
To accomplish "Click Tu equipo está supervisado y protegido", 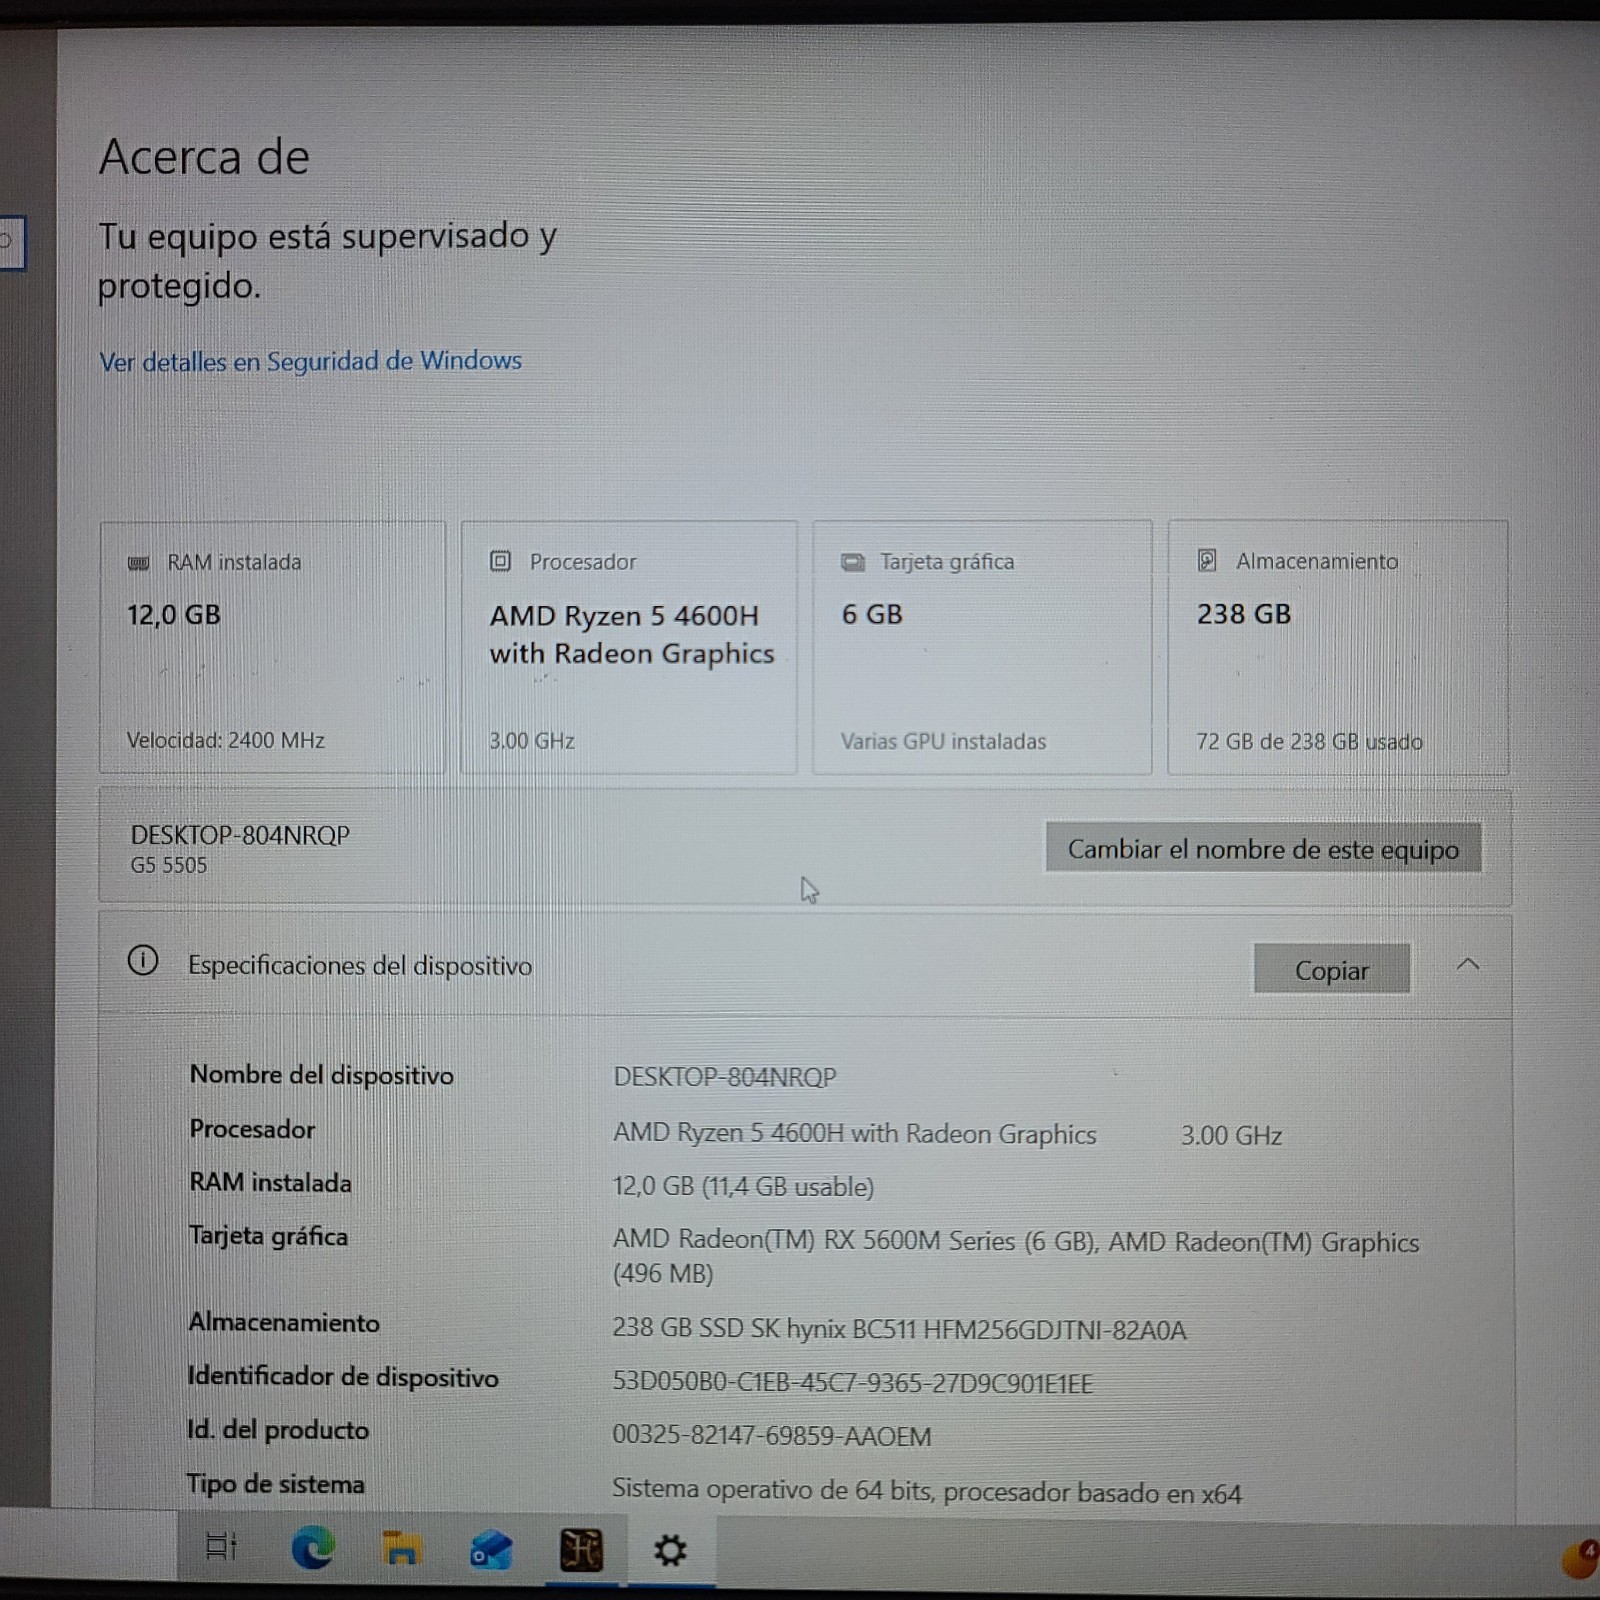I will click(x=327, y=260).
